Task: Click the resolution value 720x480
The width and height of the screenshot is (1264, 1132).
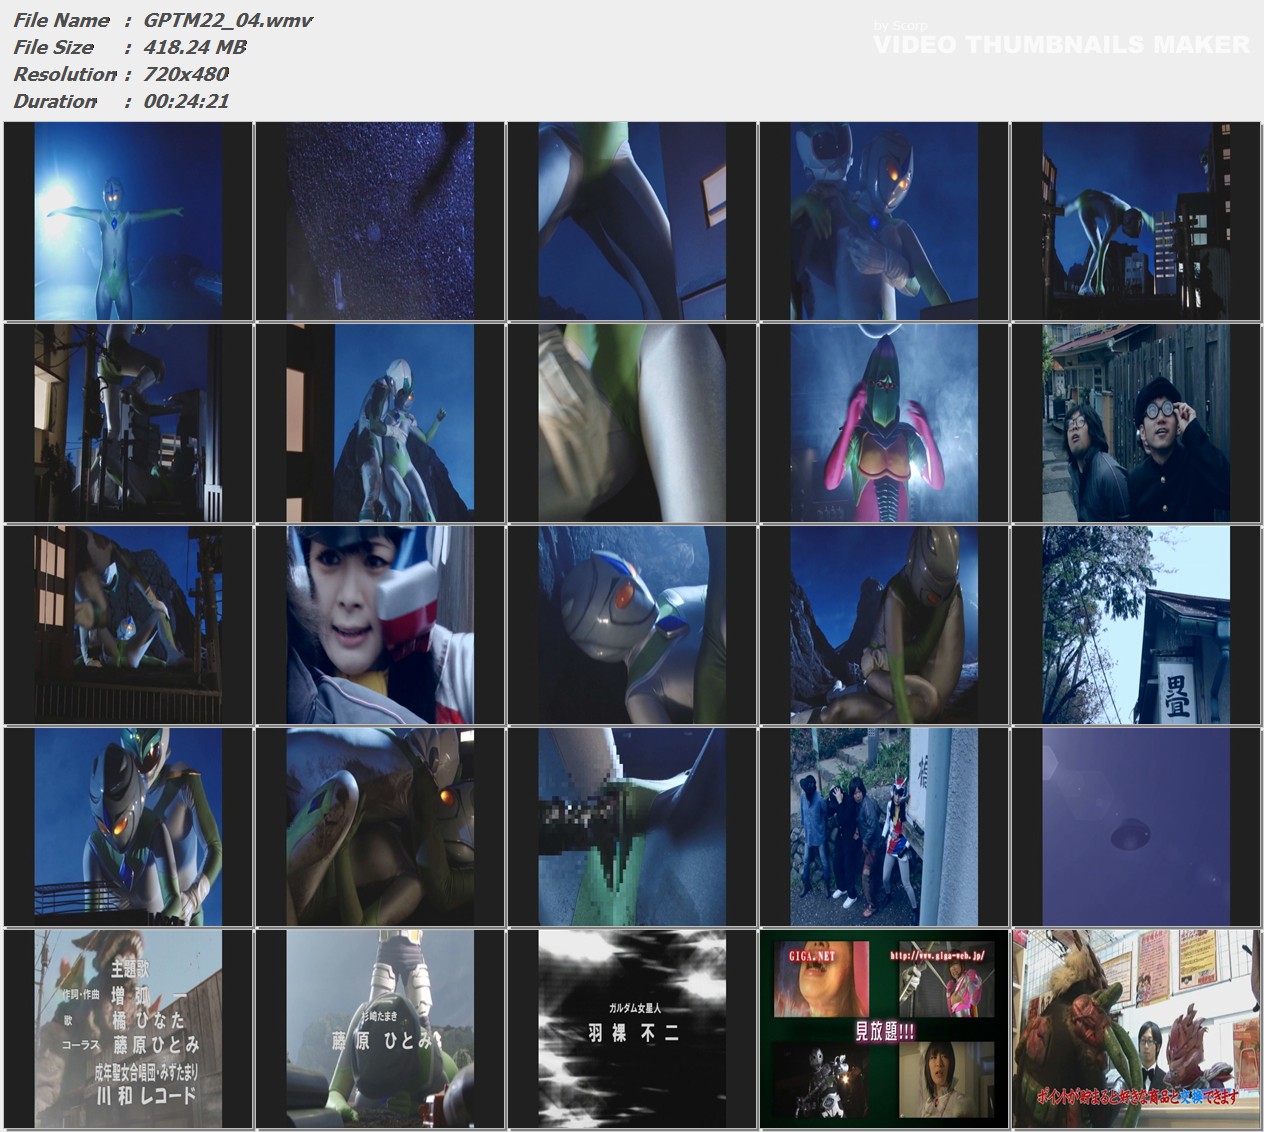Action: point(186,74)
